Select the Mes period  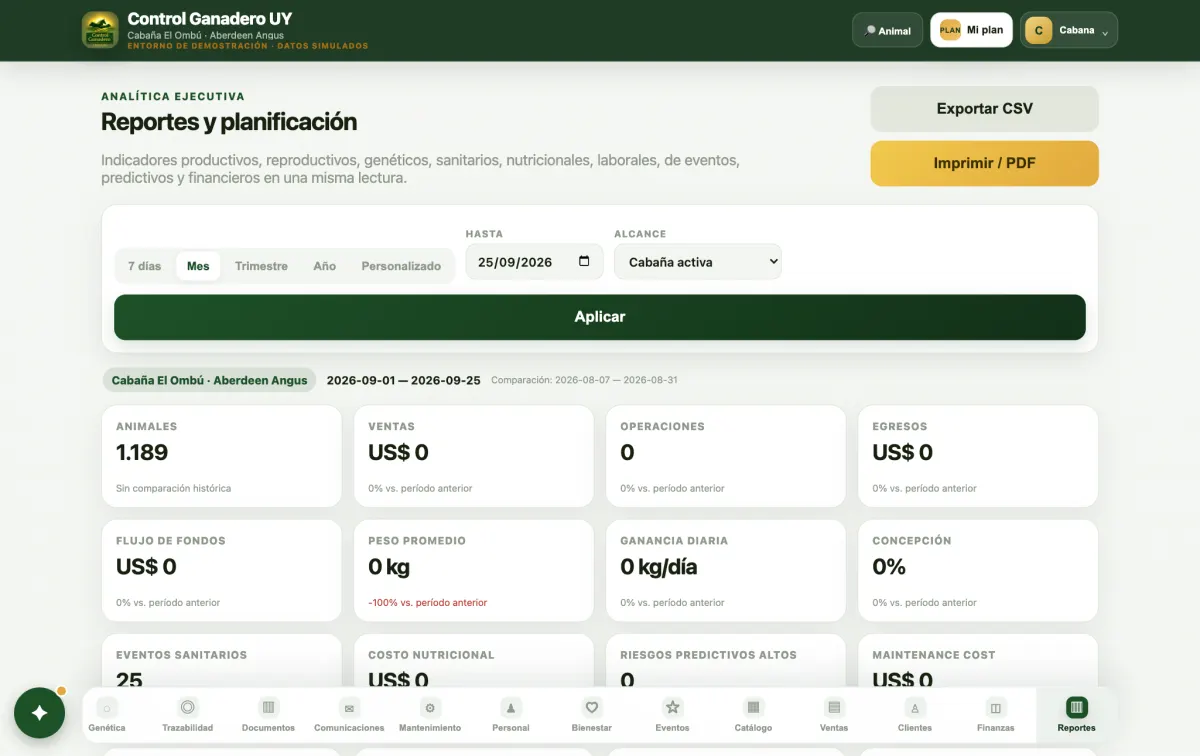click(198, 266)
